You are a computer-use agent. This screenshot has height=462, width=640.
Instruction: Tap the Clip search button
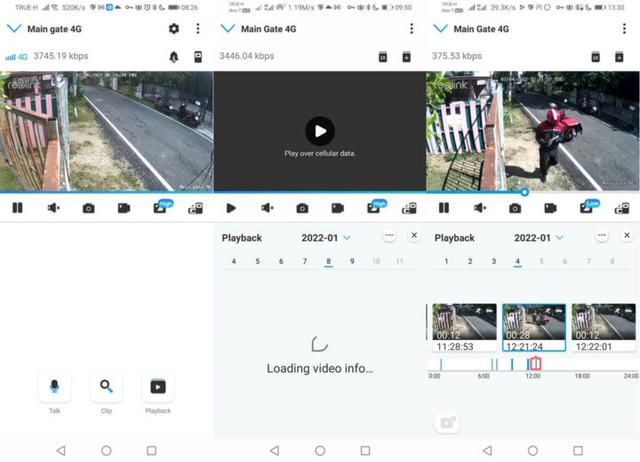click(106, 386)
